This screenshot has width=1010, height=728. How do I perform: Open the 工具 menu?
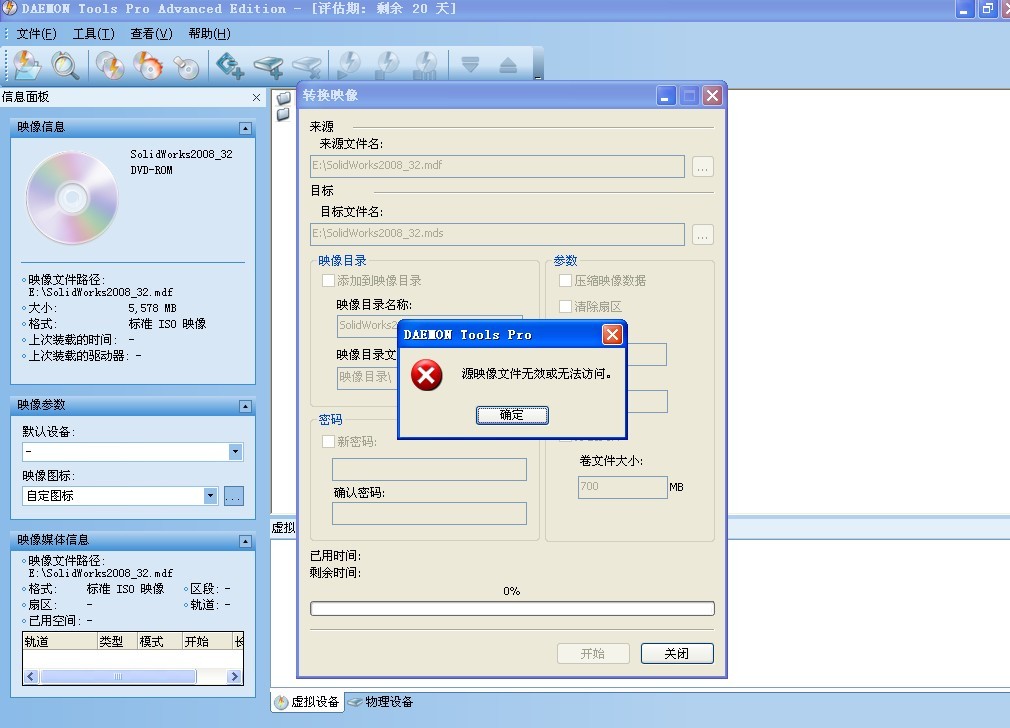click(x=93, y=34)
